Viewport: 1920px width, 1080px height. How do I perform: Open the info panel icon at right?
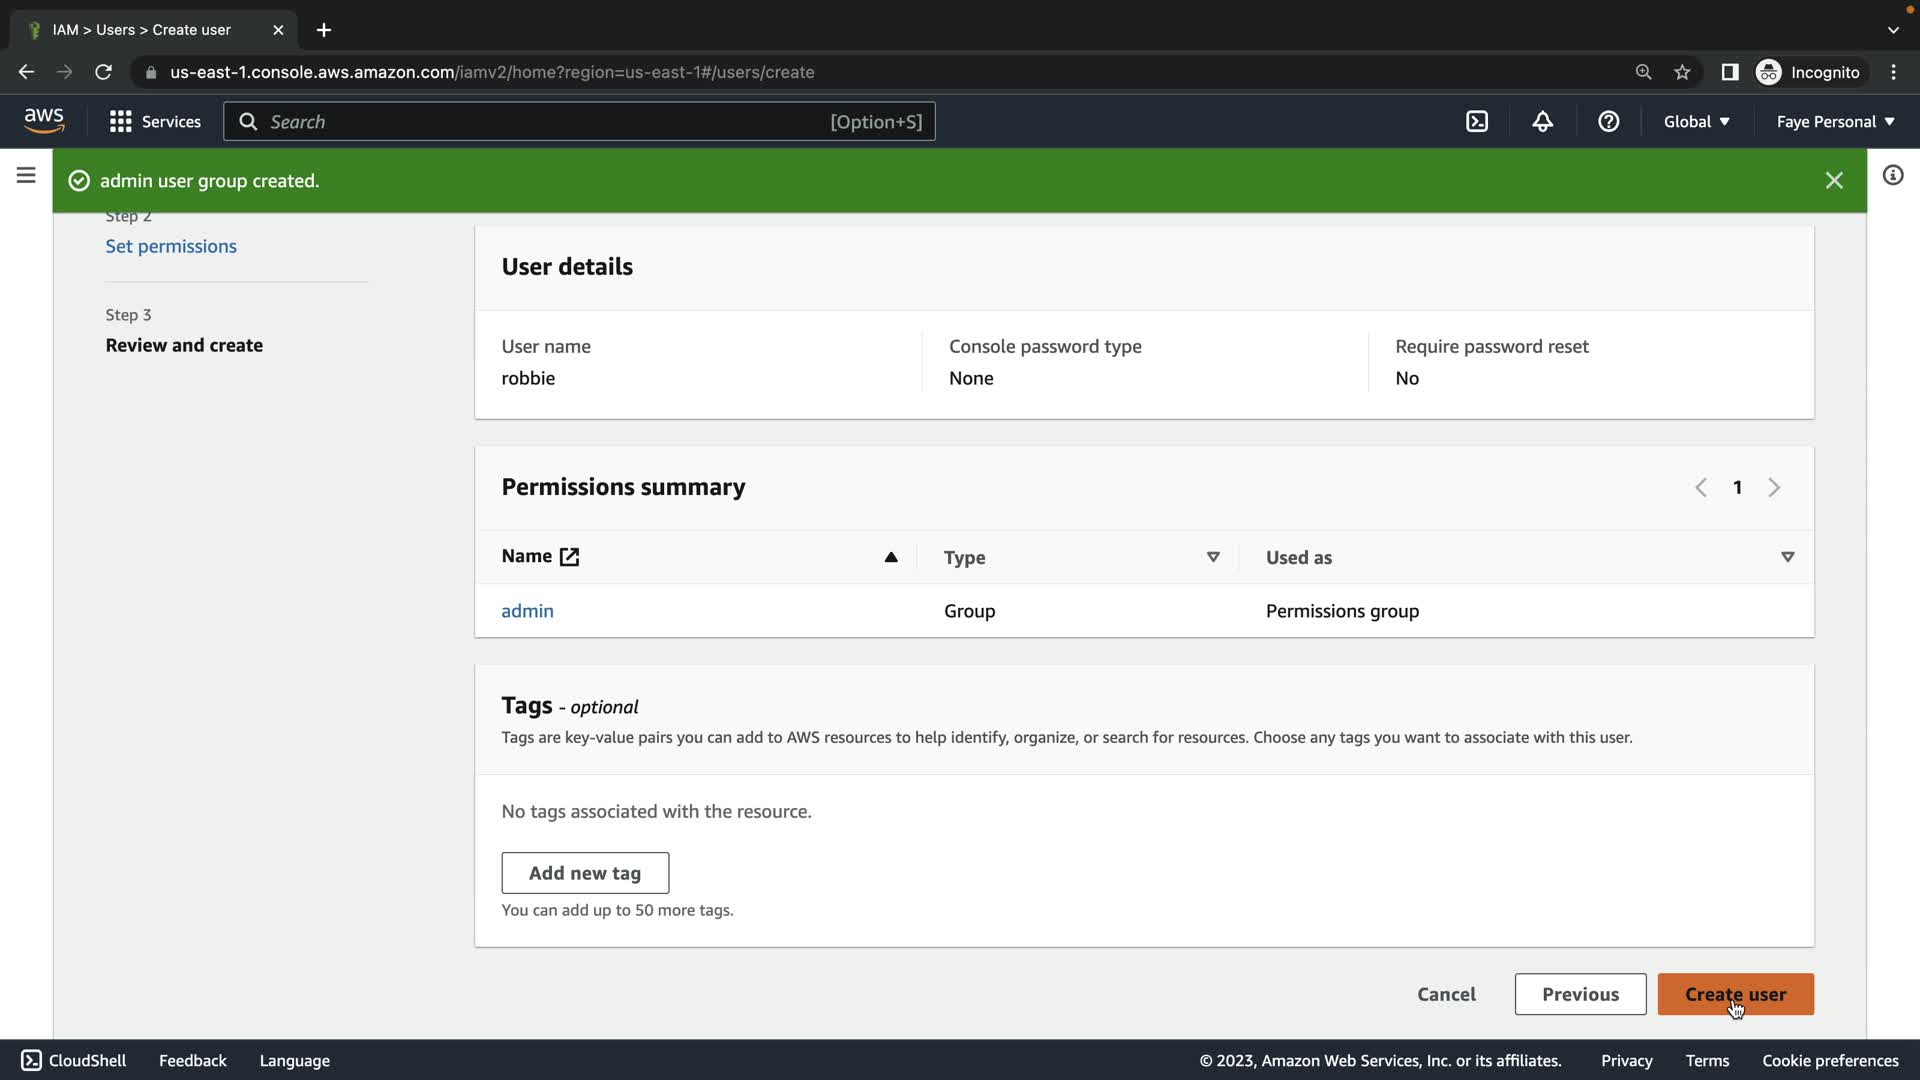[1892, 176]
